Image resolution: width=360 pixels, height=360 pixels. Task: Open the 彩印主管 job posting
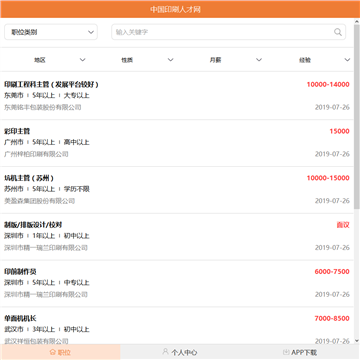point(177,143)
